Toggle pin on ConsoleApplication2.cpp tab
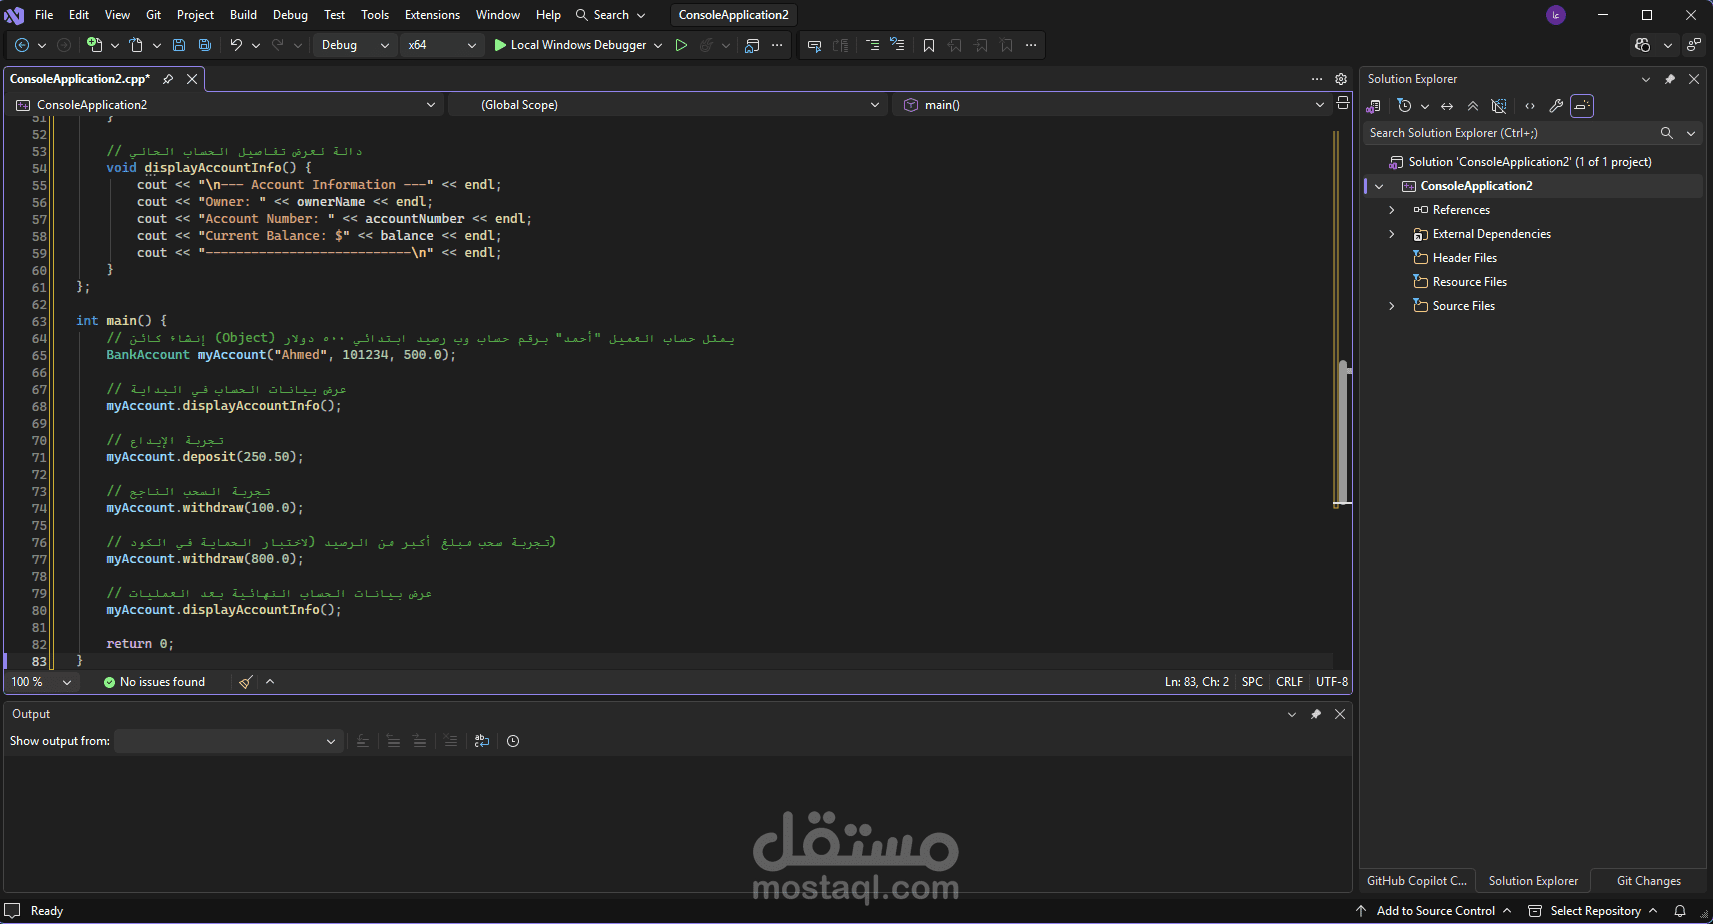This screenshot has width=1713, height=924. coord(168,79)
